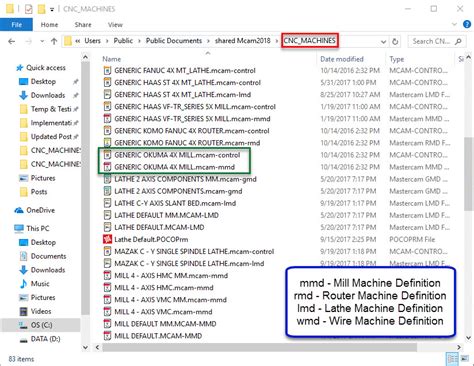474x366 pixels.
Task: Select file name MILL DEFAULT MM.MCAM-MMD
Action: [x=165, y=324]
